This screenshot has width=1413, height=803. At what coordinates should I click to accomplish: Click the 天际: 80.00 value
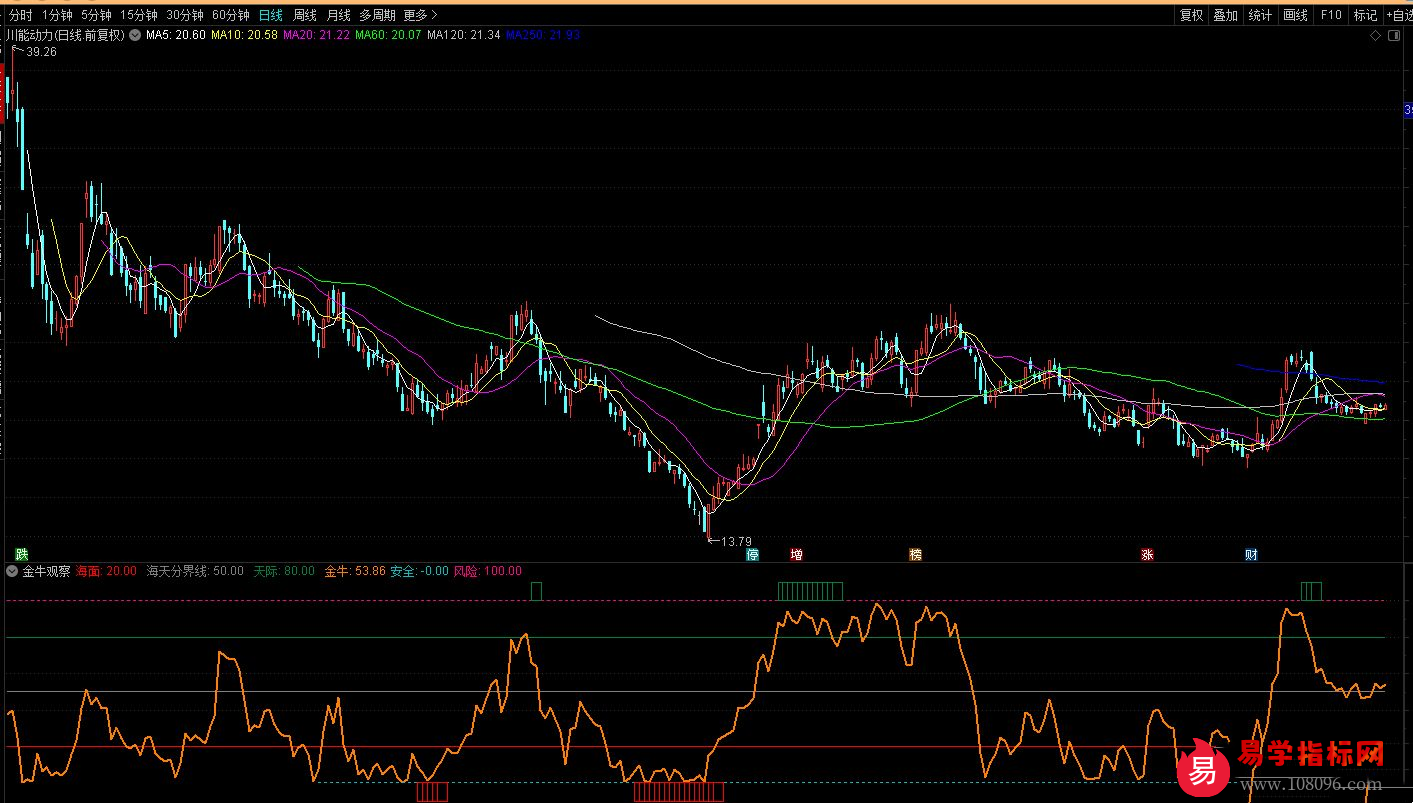click(284, 571)
